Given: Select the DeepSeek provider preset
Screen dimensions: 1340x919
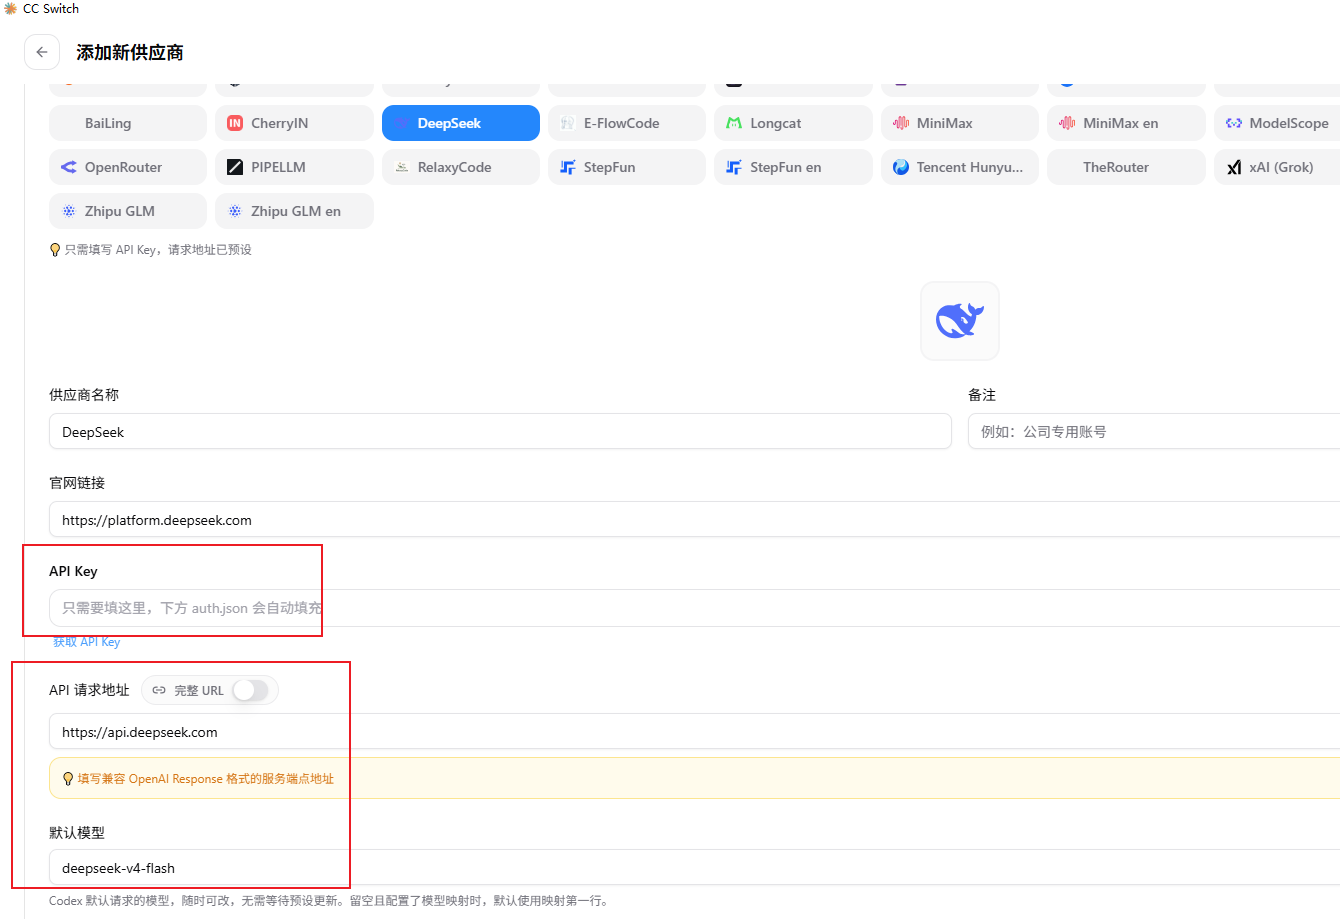Looking at the screenshot, I should pos(461,123).
